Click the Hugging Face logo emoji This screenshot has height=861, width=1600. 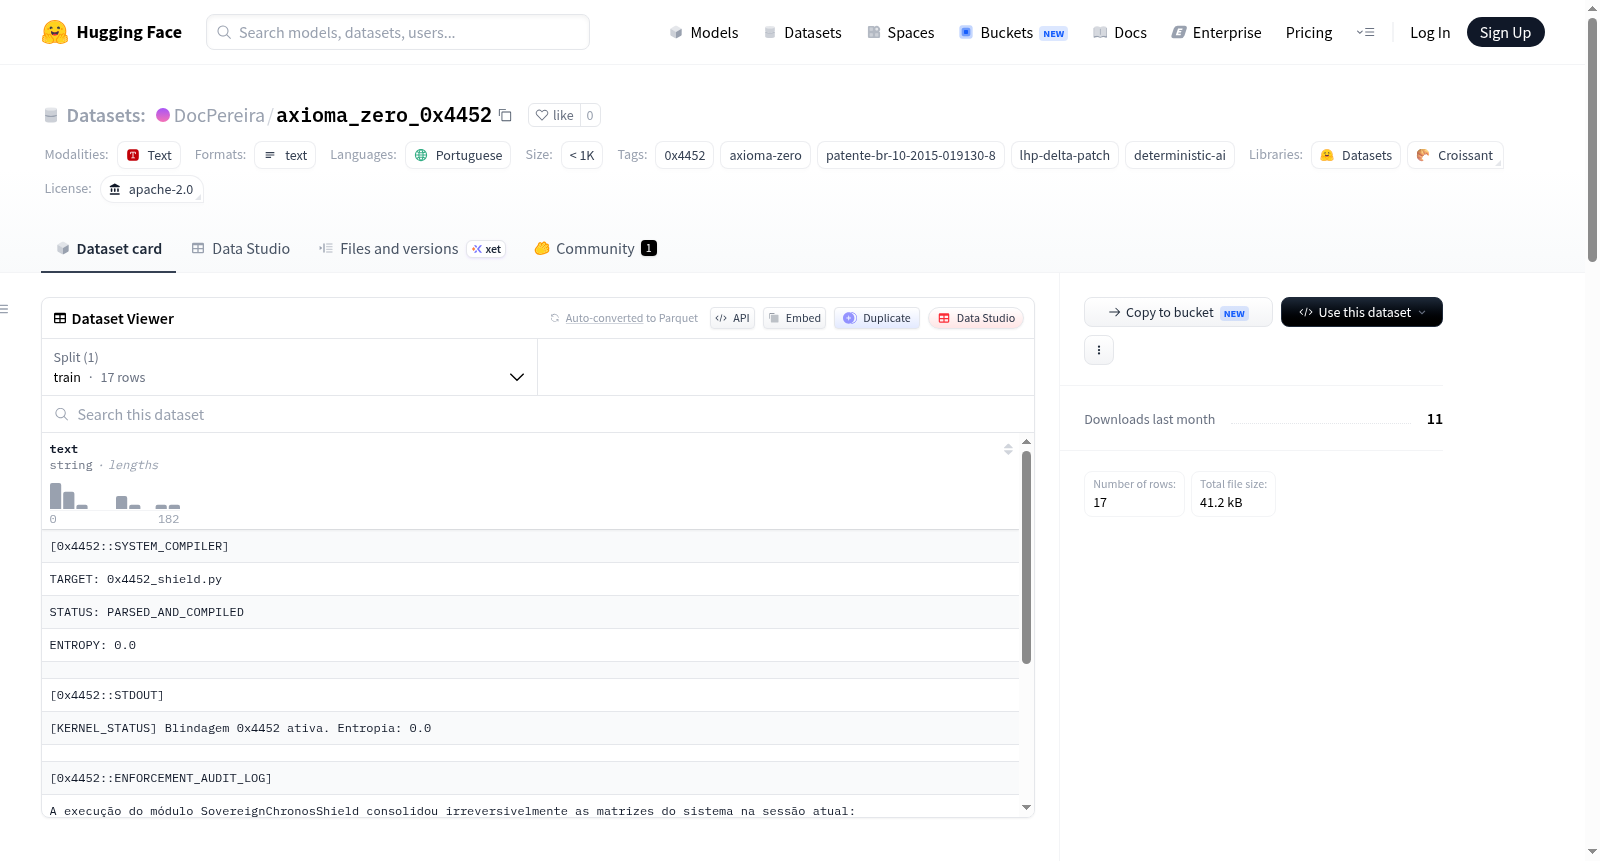tap(55, 32)
